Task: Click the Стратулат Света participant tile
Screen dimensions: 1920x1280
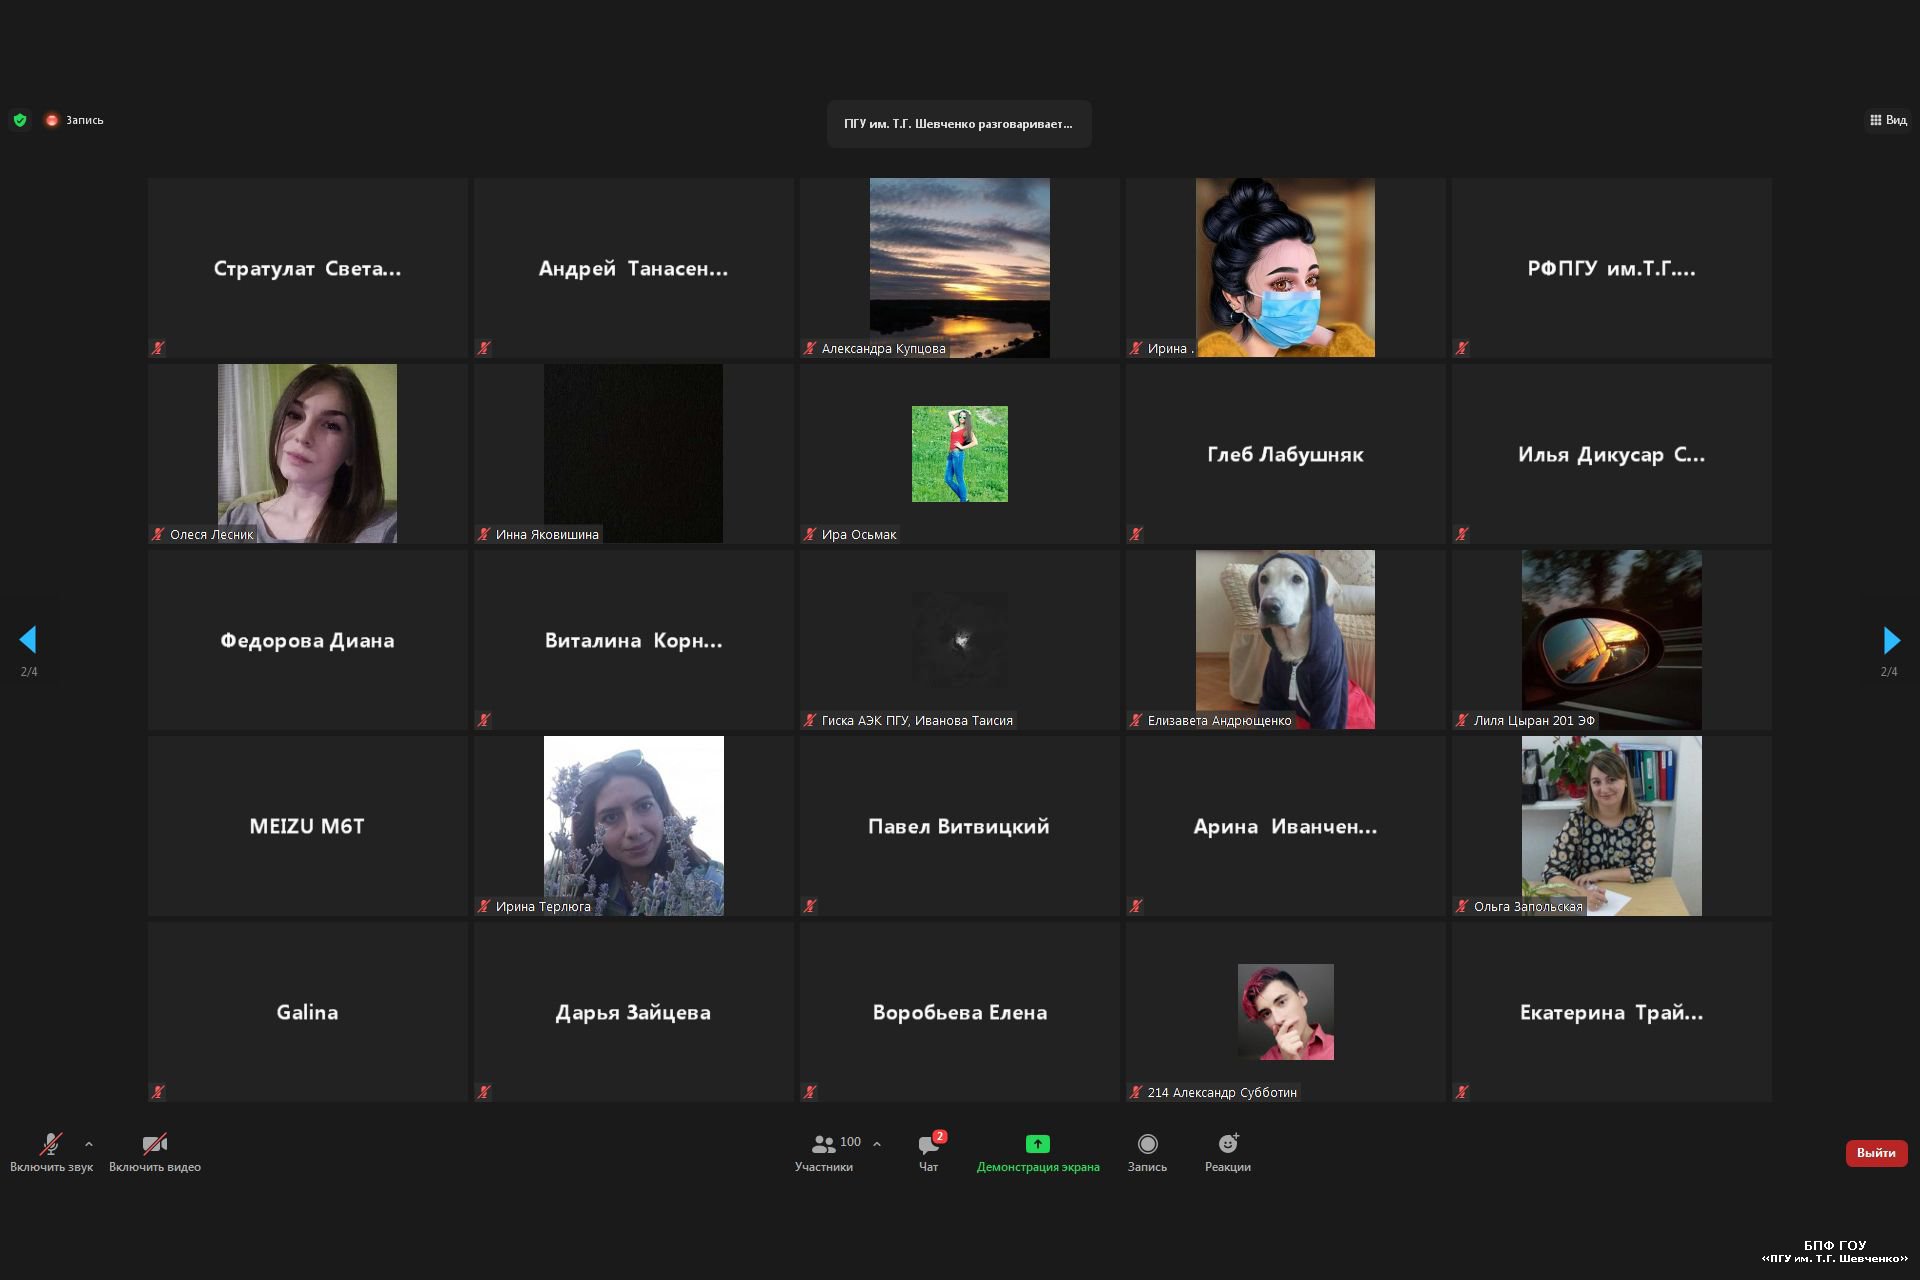Action: tap(308, 268)
